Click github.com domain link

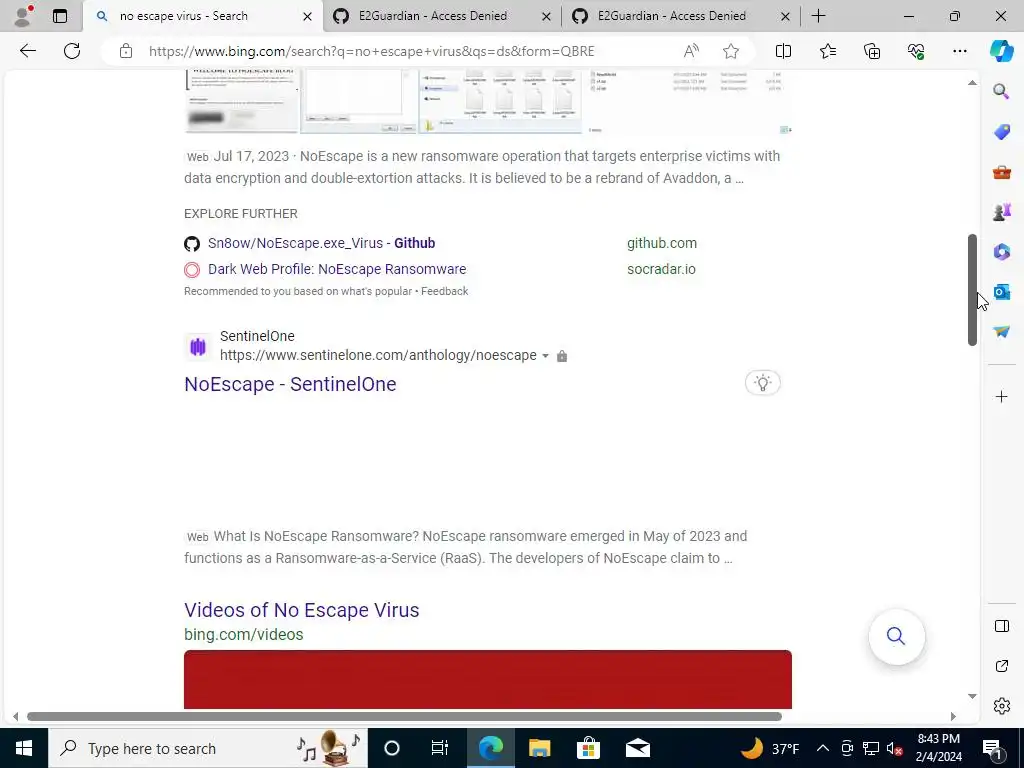pyautogui.click(x=662, y=243)
